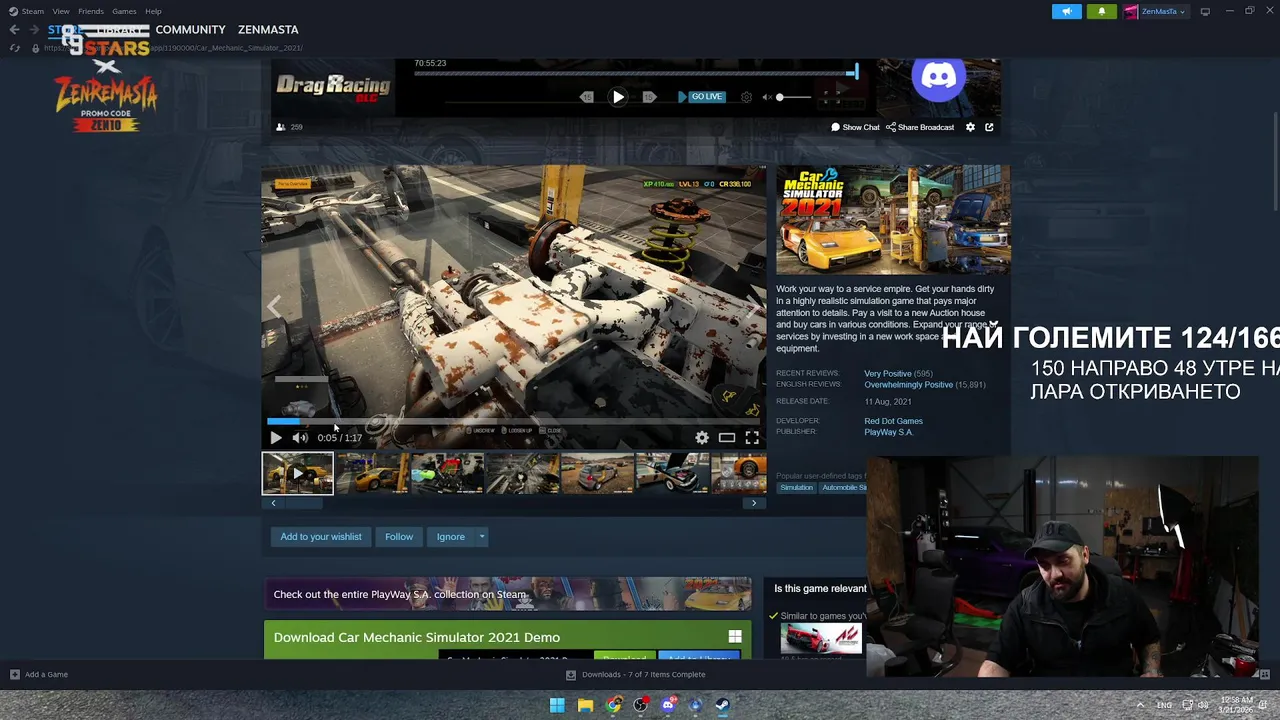Open publisher PlayWay S.A. page

pyautogui.click(x=888, y=432)
